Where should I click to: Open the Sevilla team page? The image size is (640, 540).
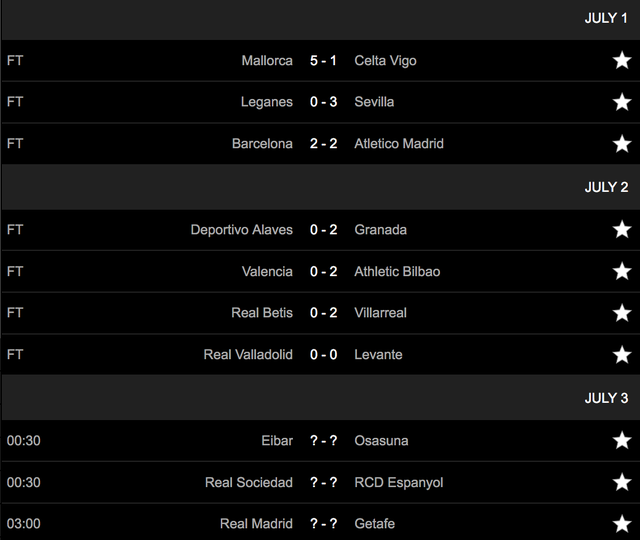tap(374, 102)
